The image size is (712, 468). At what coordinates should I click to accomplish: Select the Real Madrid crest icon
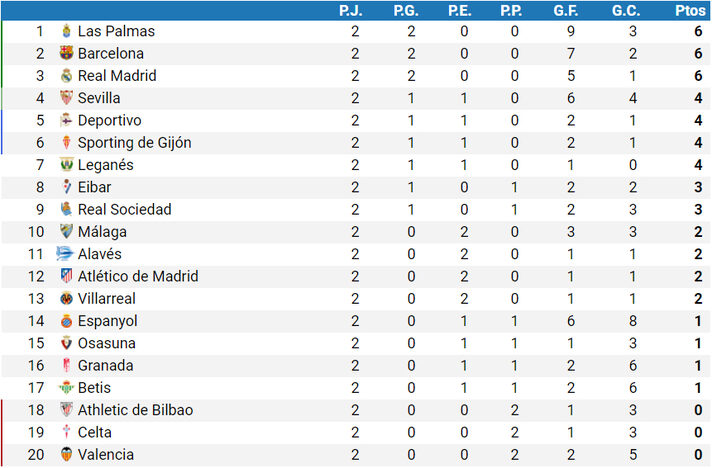click(x=66, y=75)
